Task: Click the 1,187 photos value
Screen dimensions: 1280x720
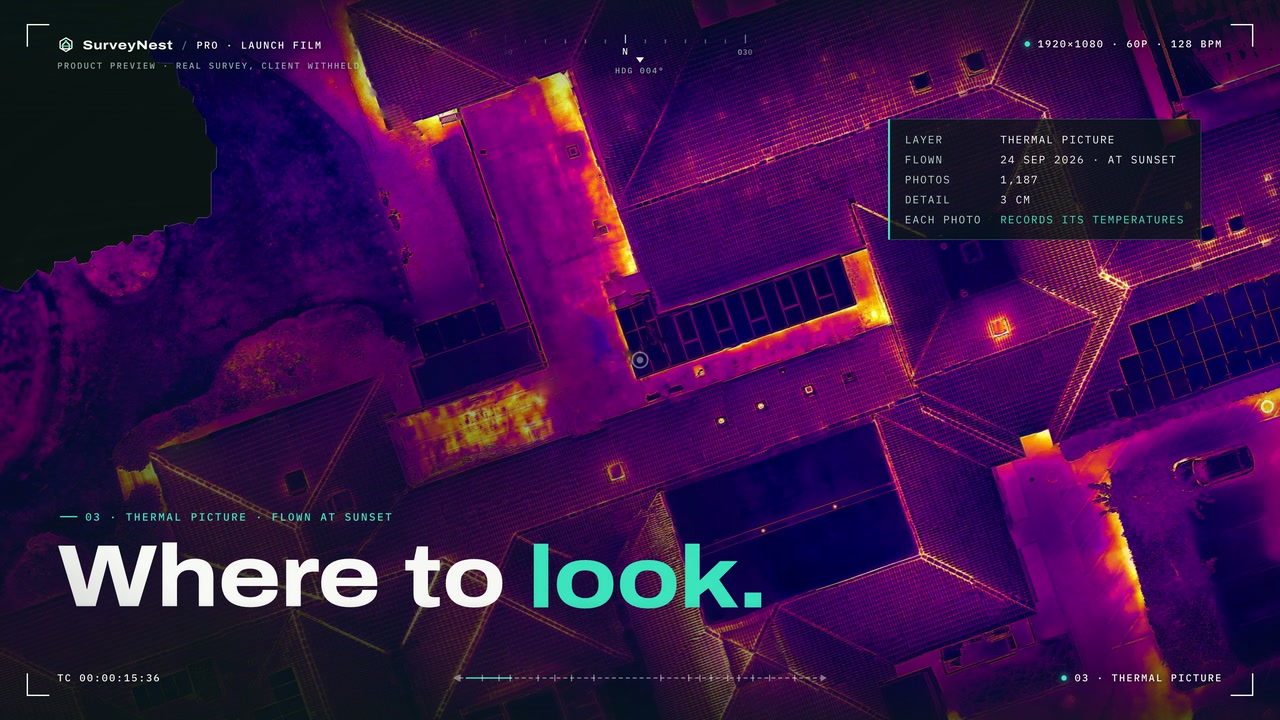Action: click(1019, 180)
